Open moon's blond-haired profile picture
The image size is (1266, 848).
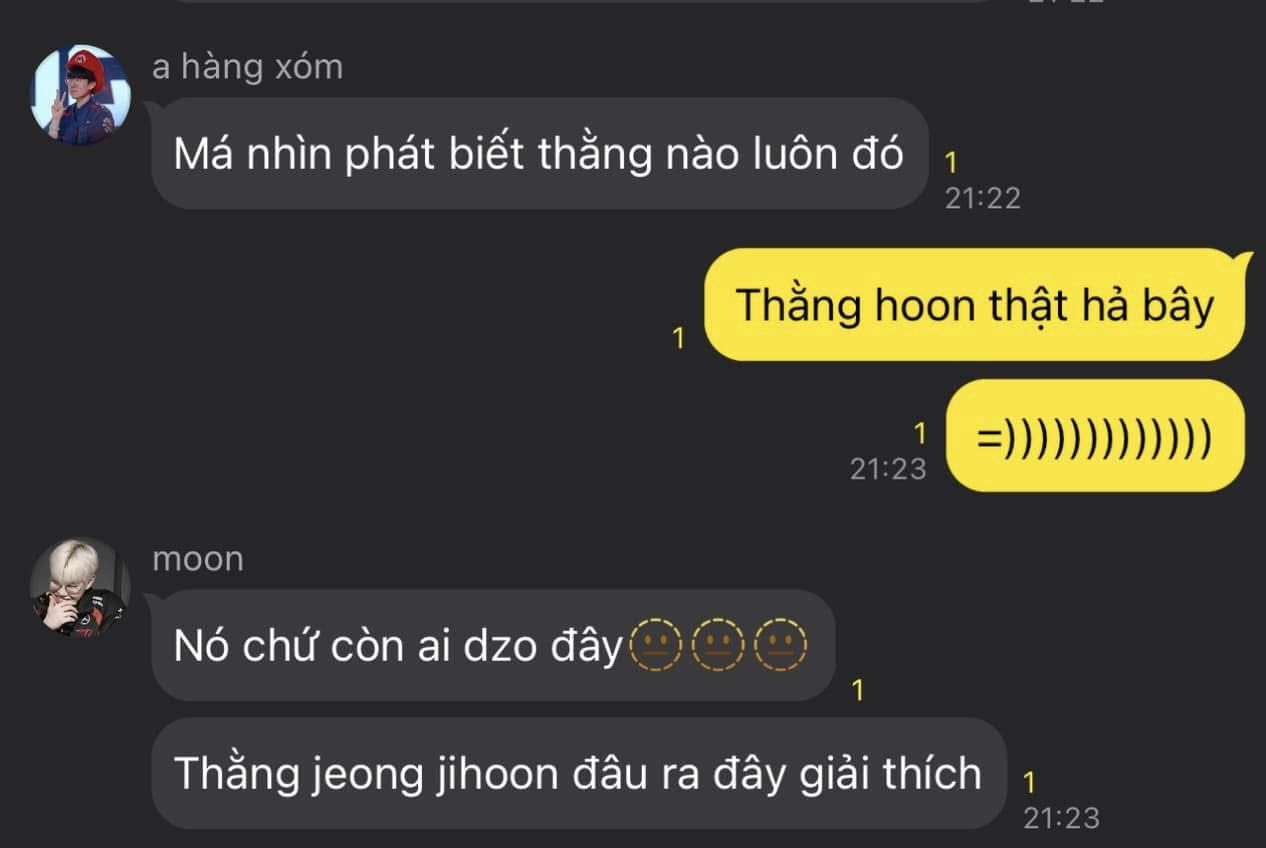click(x=80, y=588)
